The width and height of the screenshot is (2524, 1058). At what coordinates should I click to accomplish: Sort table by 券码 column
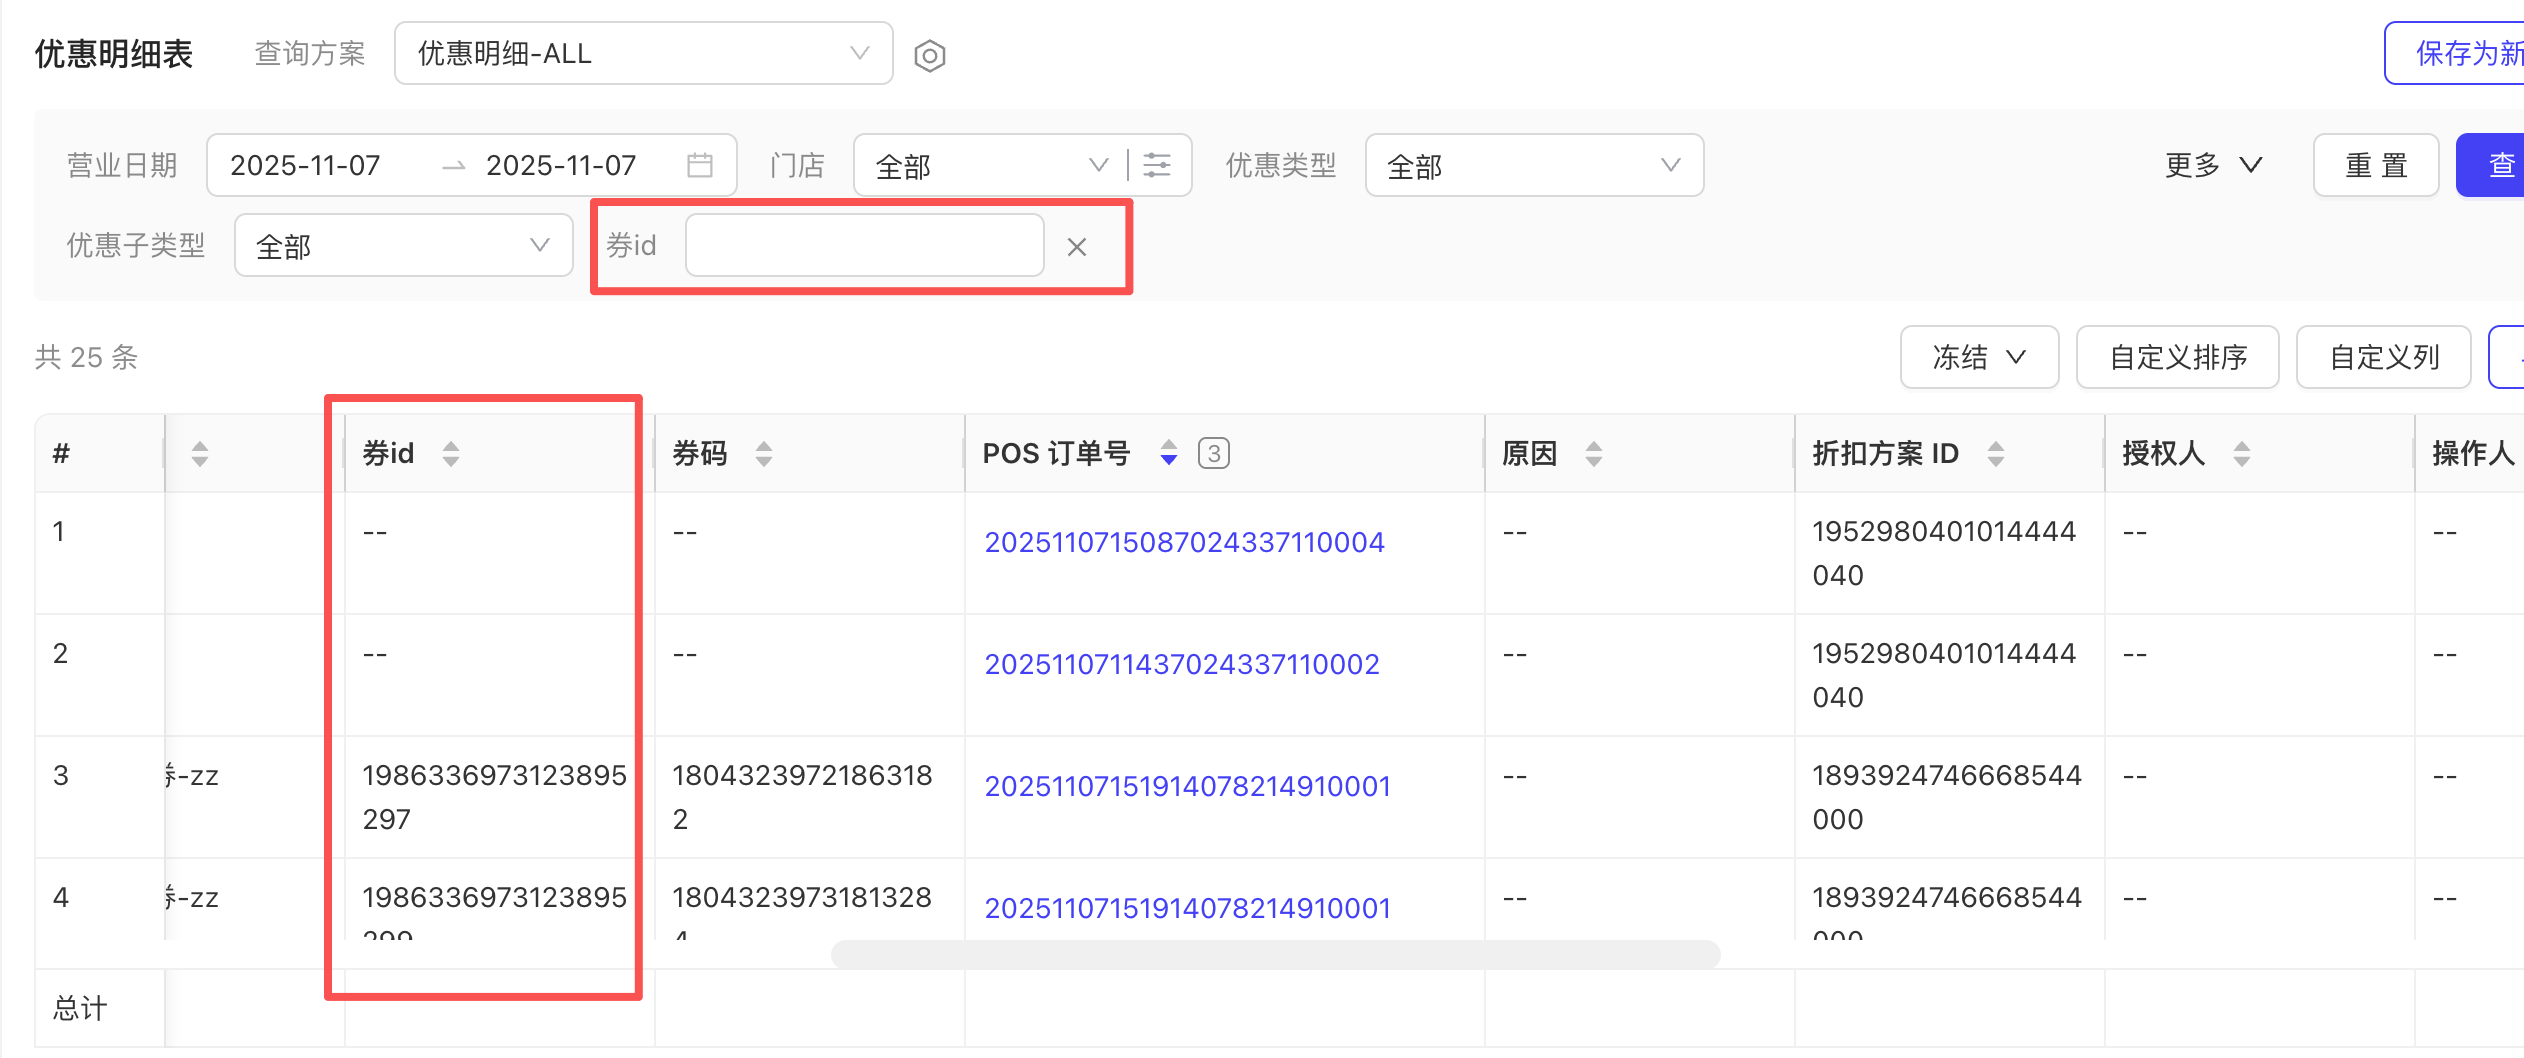click(764, 454)
